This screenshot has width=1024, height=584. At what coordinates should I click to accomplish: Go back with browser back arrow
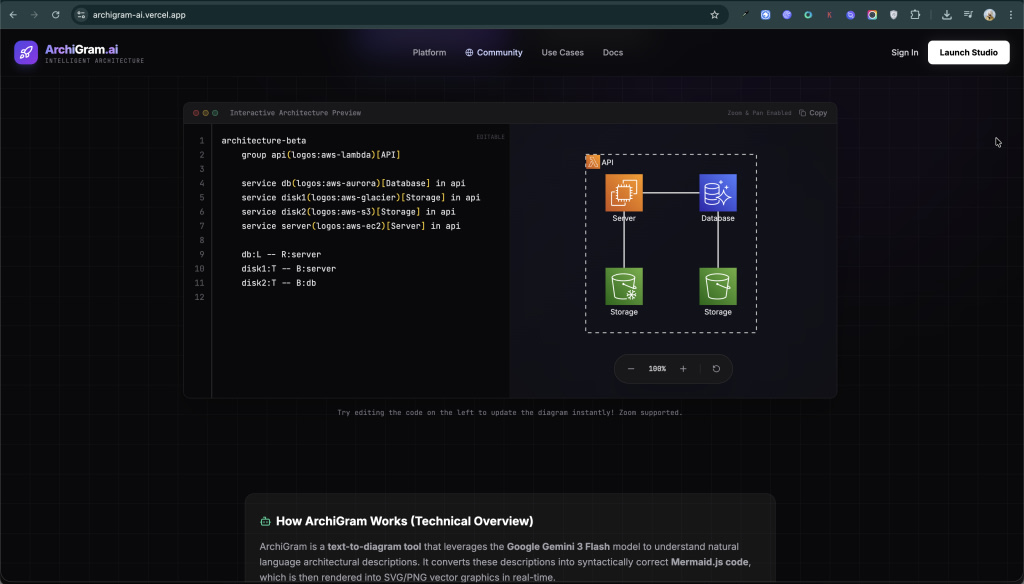13,14
